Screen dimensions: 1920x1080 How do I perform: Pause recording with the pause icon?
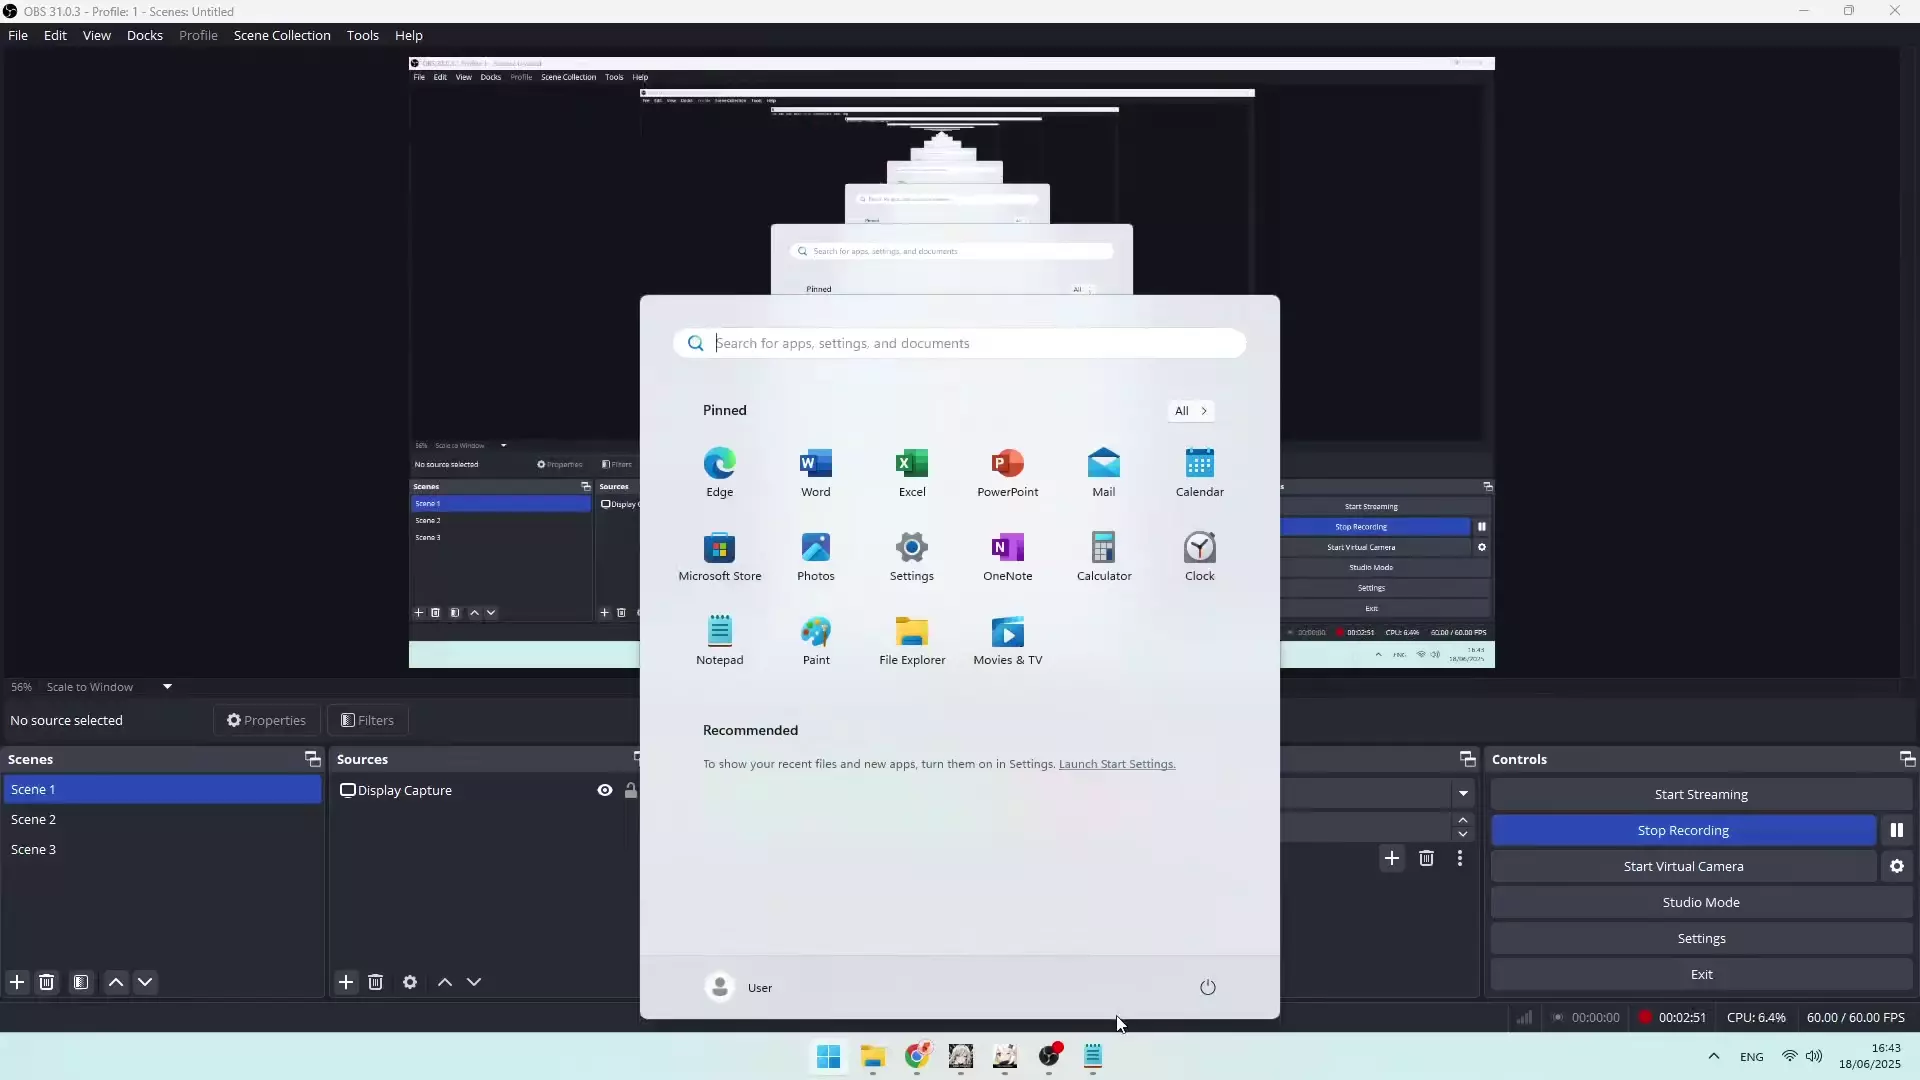coord(1896,830)
